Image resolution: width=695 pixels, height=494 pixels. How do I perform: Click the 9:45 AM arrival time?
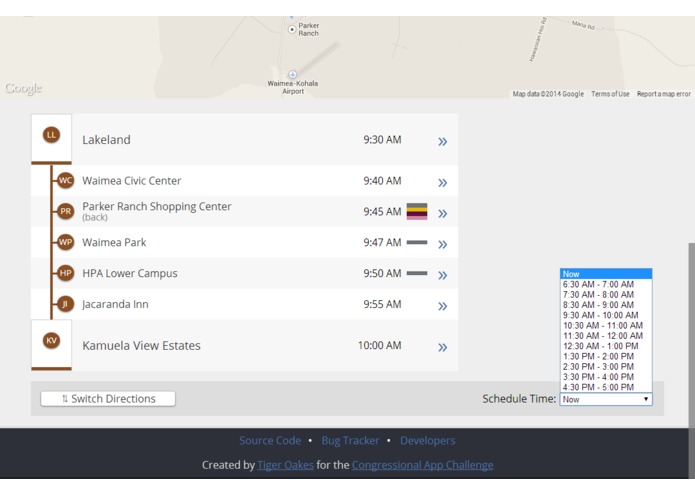[382, 211]
